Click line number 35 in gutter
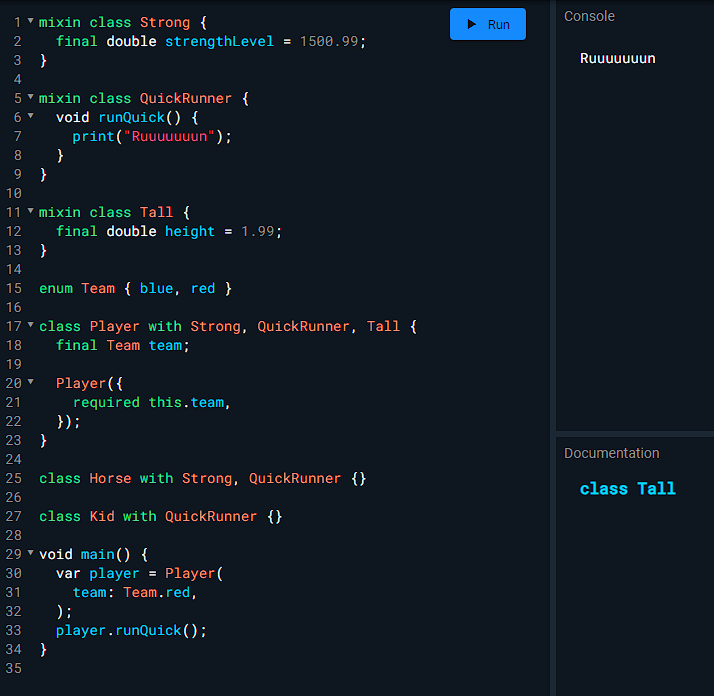Image resolution: width=714 pixels, height=696 pixels. (14, 668)
